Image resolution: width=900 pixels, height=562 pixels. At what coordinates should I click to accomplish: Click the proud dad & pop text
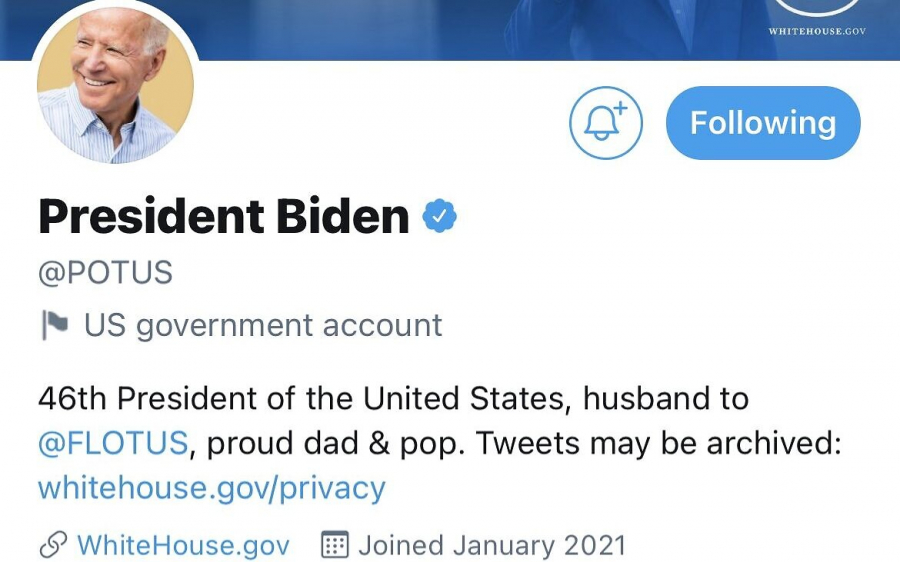[x=336, y=443]
